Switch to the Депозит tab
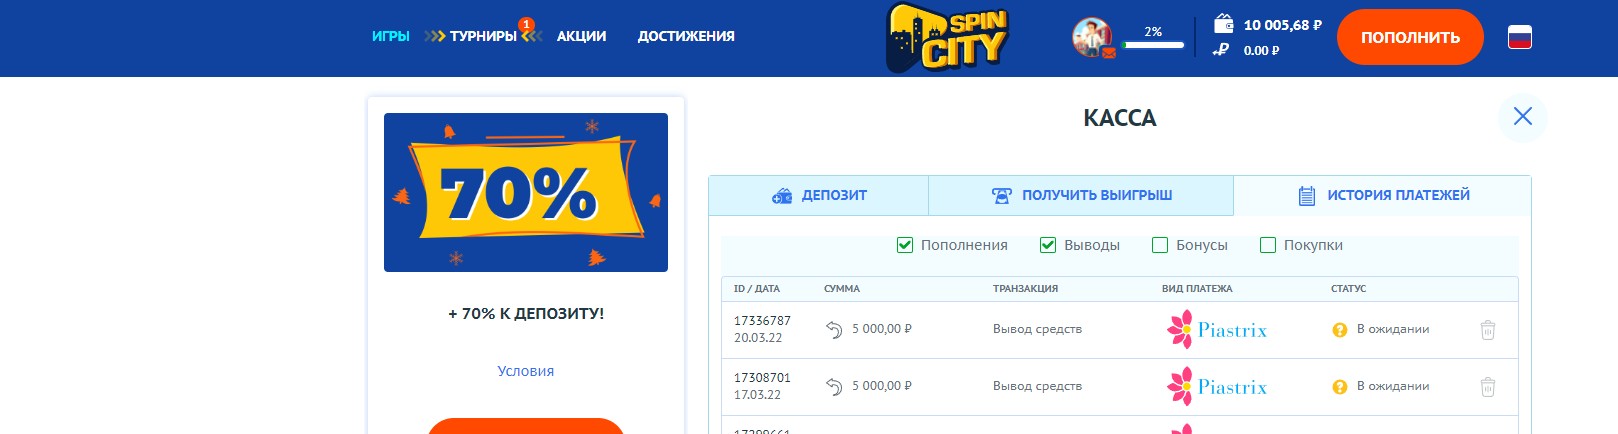This screenshot has height=434, width=1618. click(x=818, y=196)
